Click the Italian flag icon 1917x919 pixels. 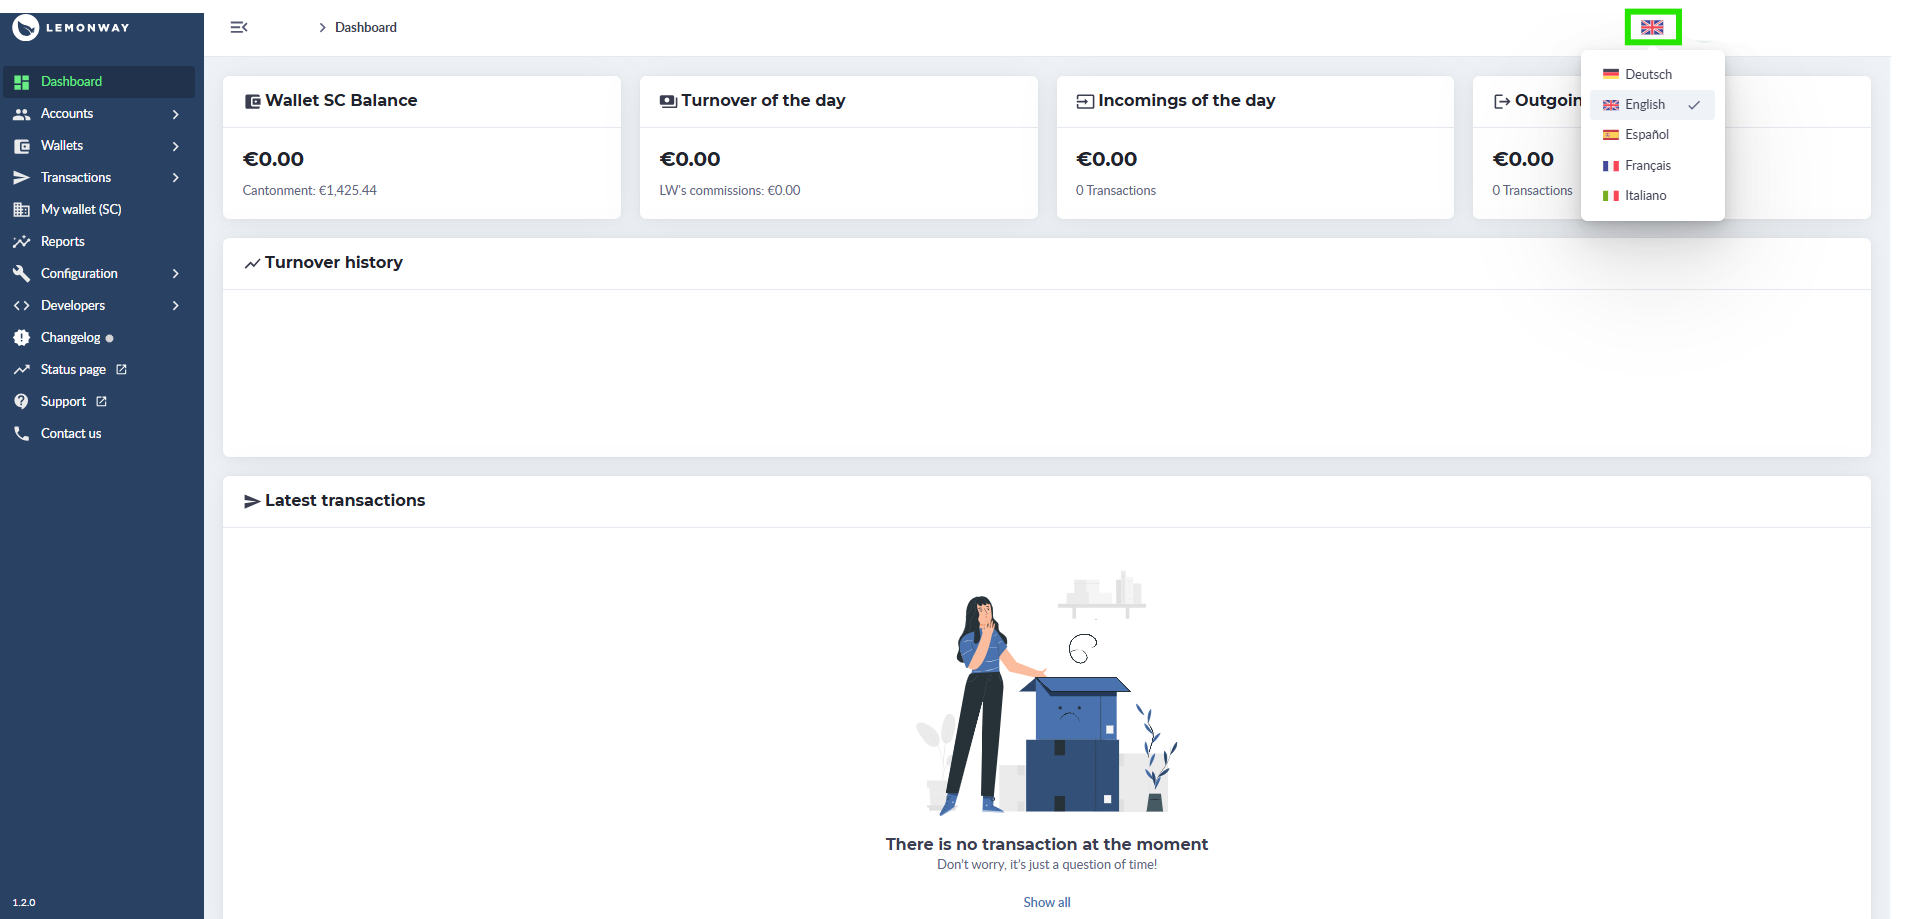click(1611, 196)
